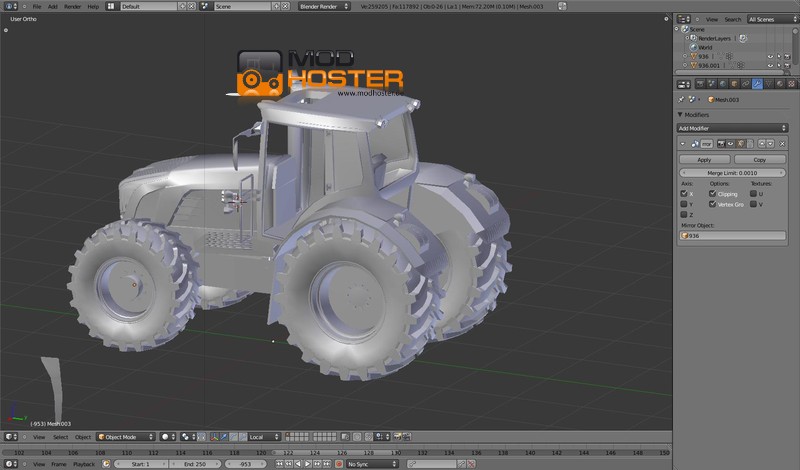This screenshot has width=800, height=470.
Task: Toggle viewport visibility of object 936.001
Action: pos(770,66)
